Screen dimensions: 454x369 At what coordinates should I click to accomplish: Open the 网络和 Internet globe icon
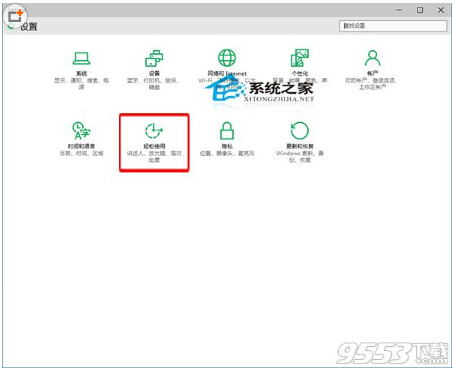[227, 58]
